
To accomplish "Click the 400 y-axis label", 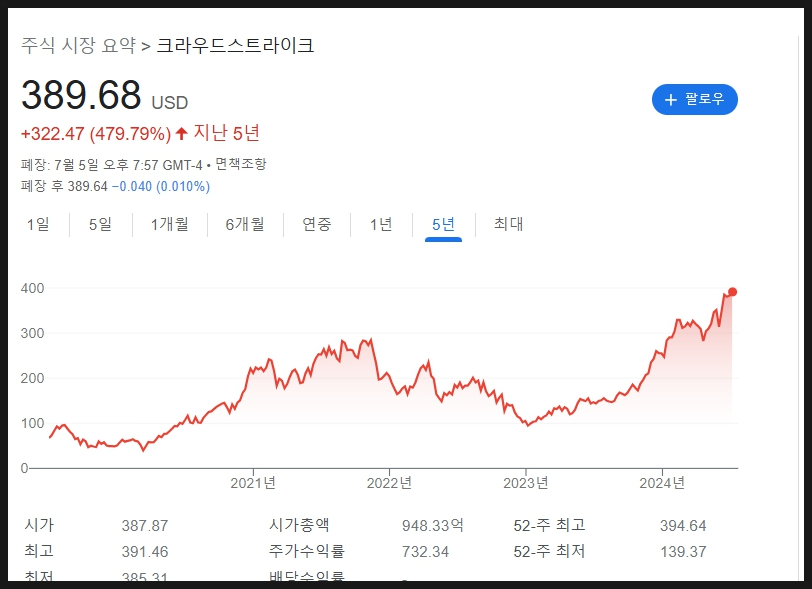I will coord(32,288).
